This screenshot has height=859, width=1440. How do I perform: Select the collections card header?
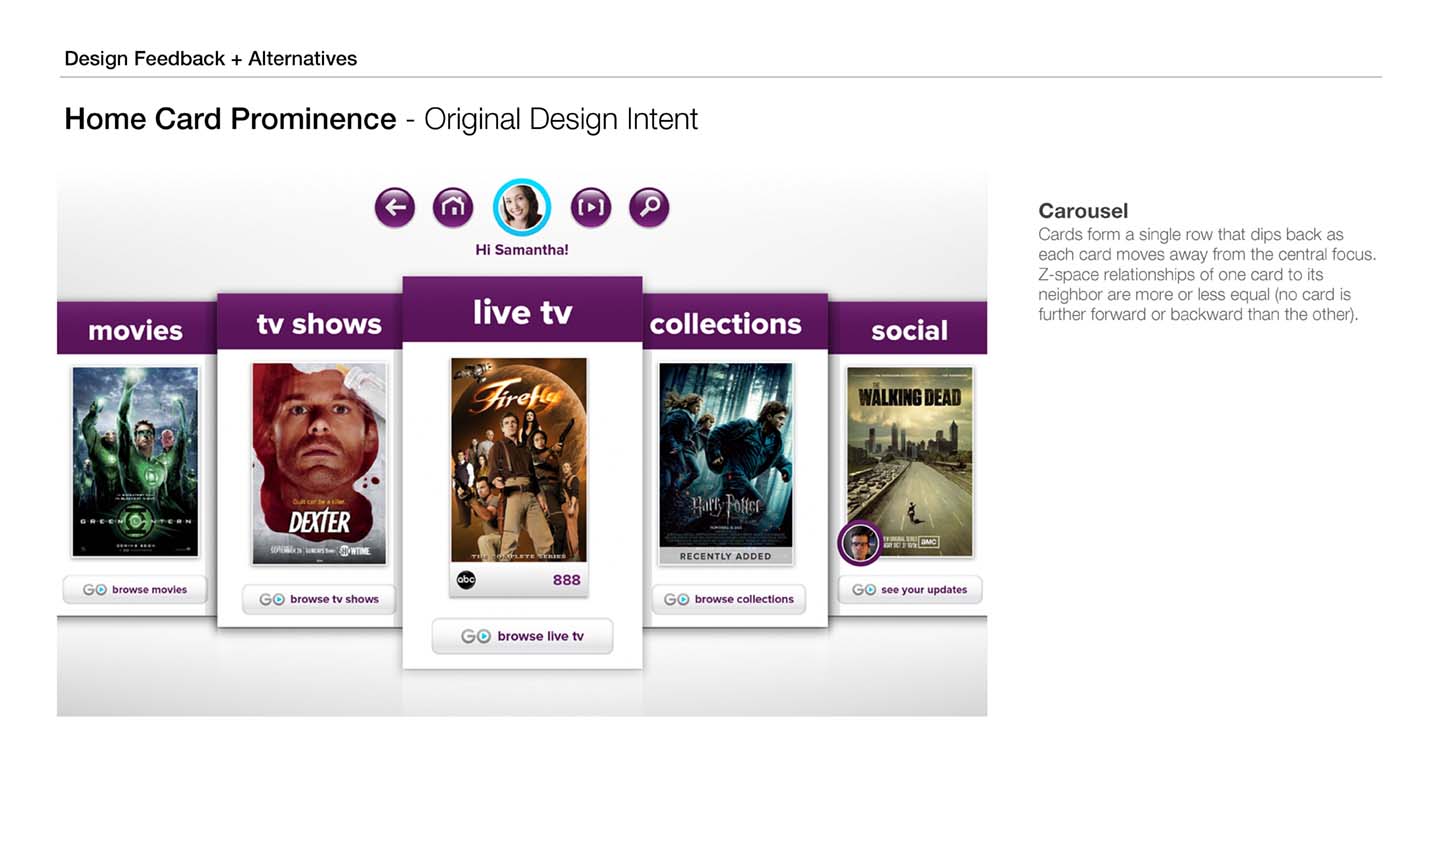(x=735, y=322)
